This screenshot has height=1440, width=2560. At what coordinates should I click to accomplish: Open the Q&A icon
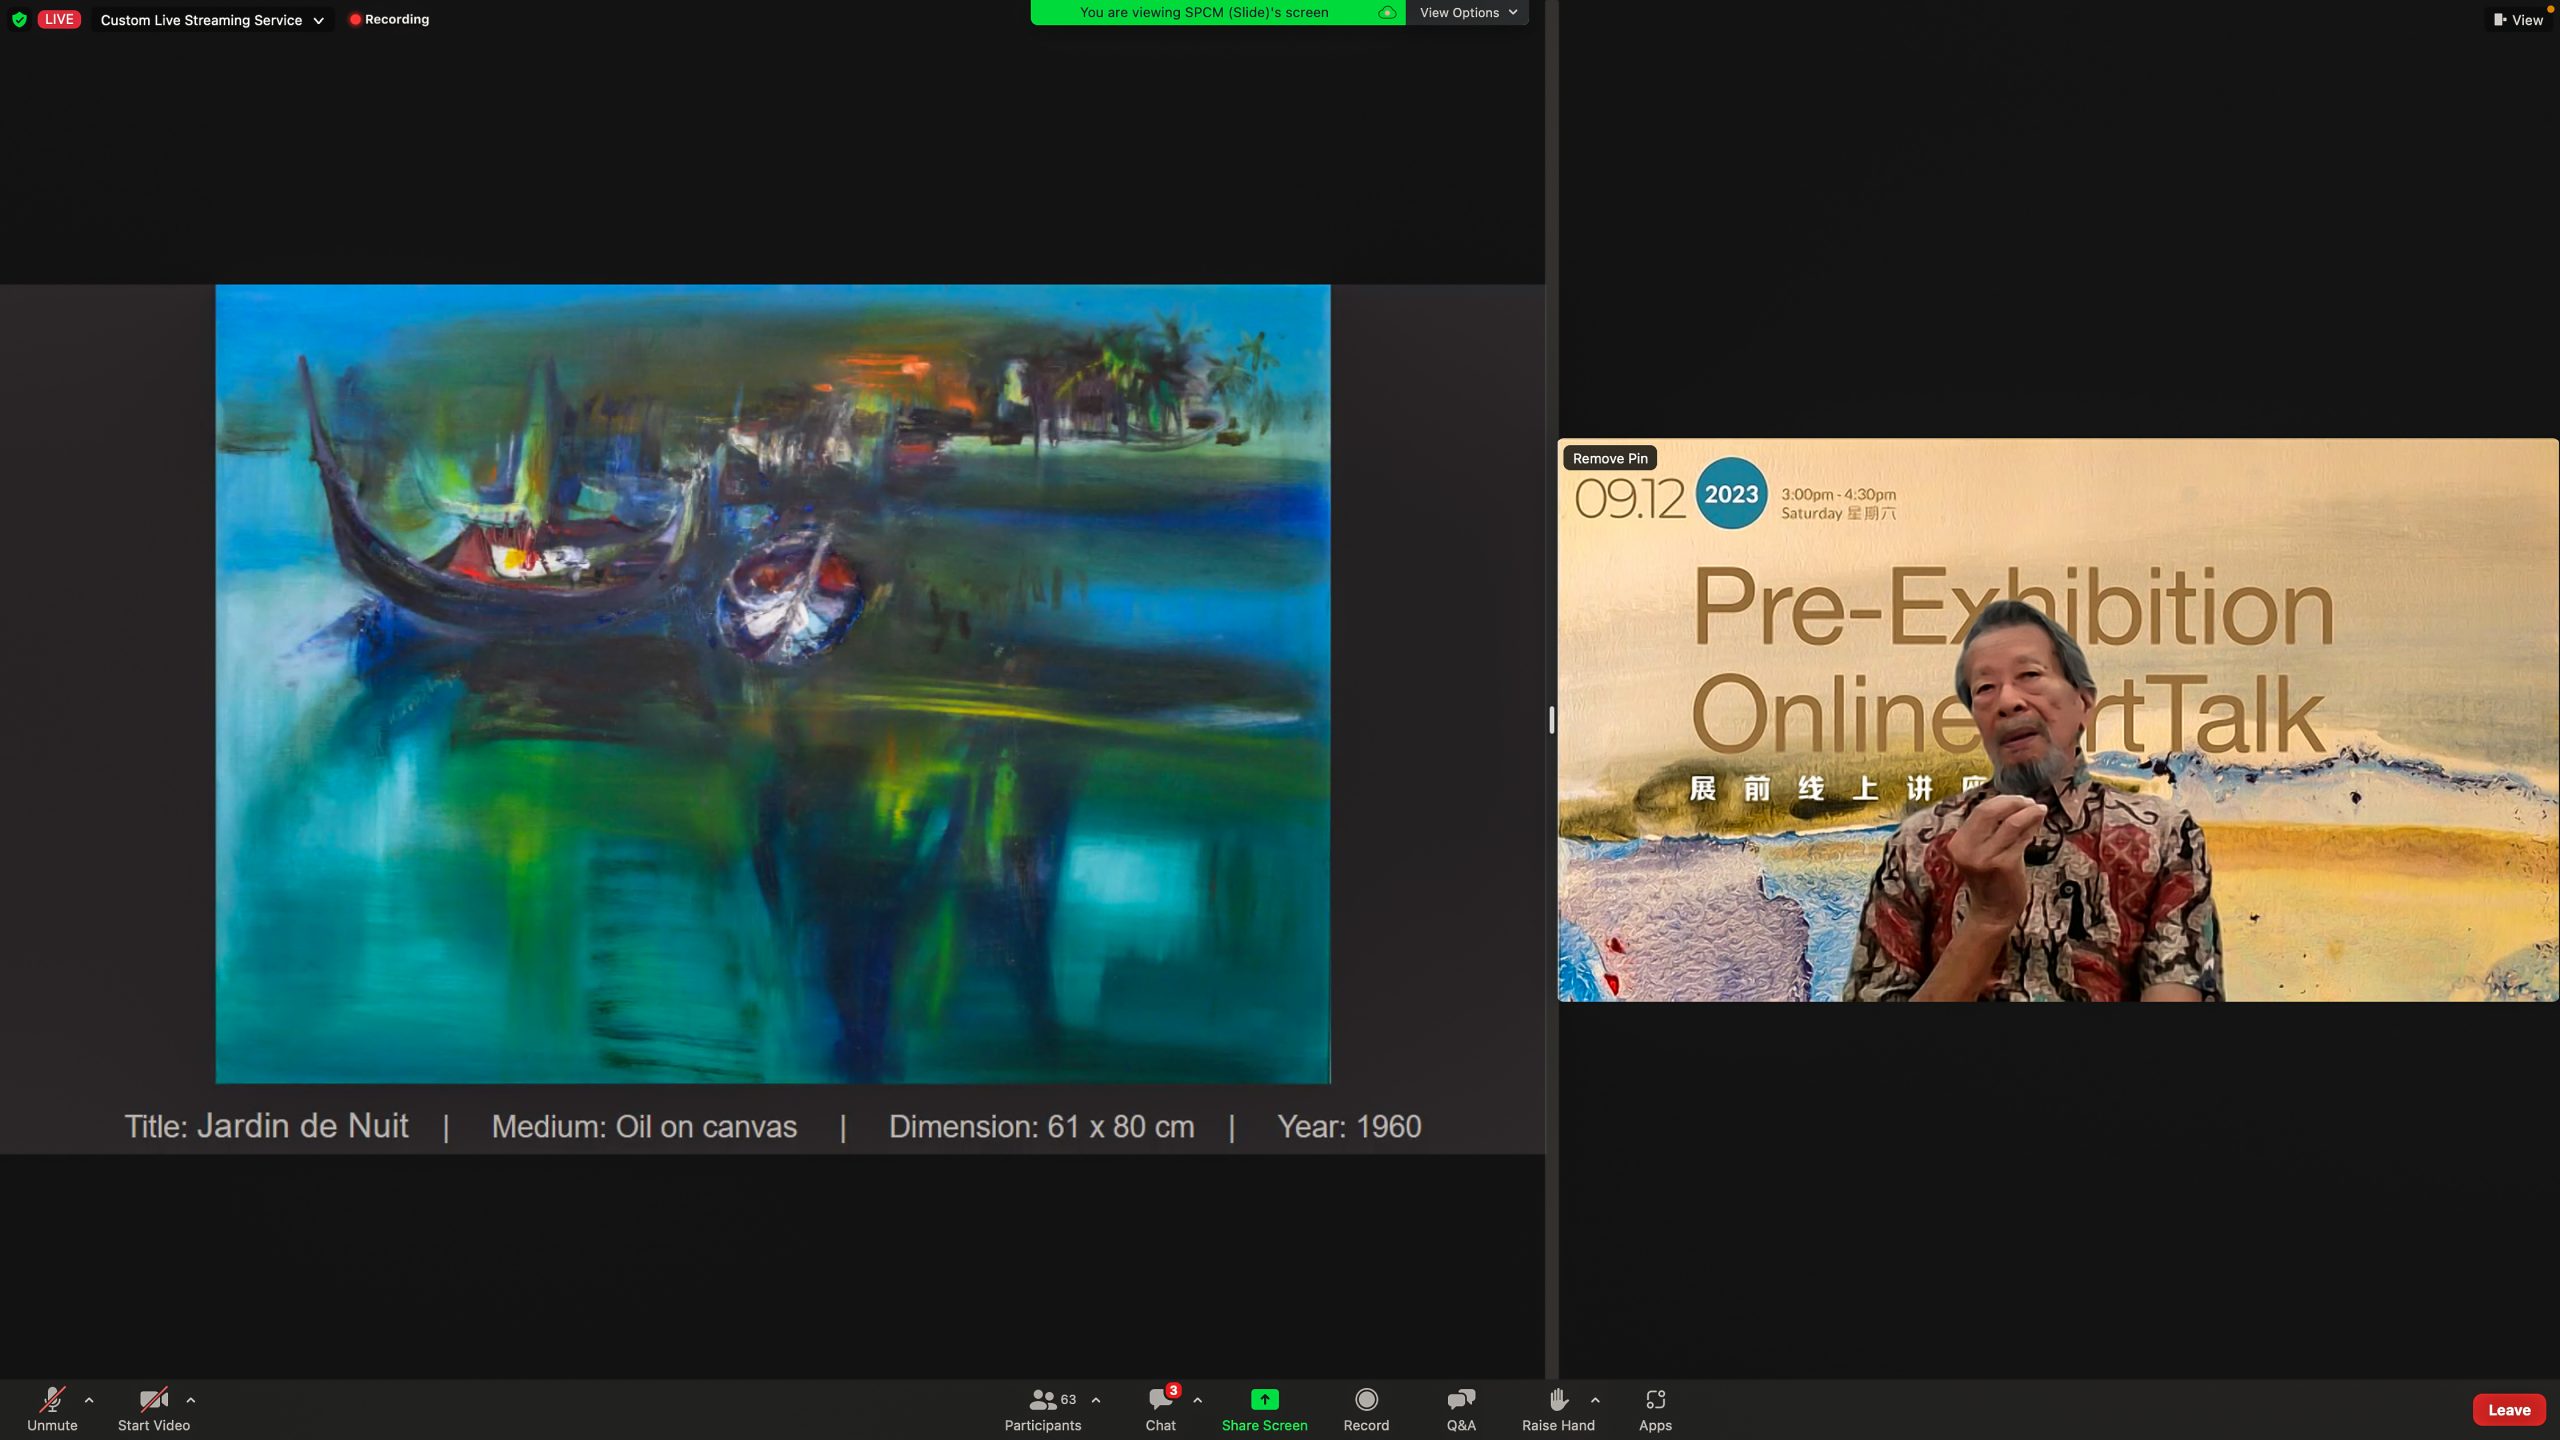[x=1461, y=1399]
